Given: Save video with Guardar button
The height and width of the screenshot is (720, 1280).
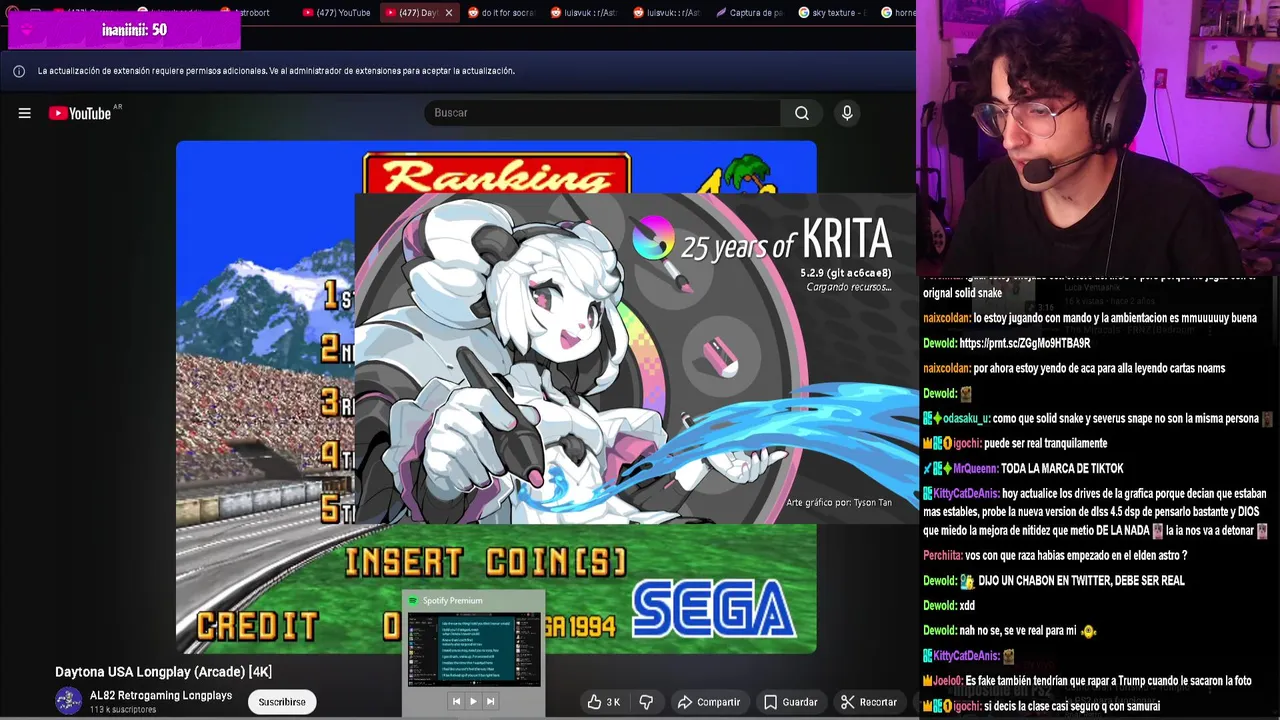Looking at the screenshot, I should 791,702.
